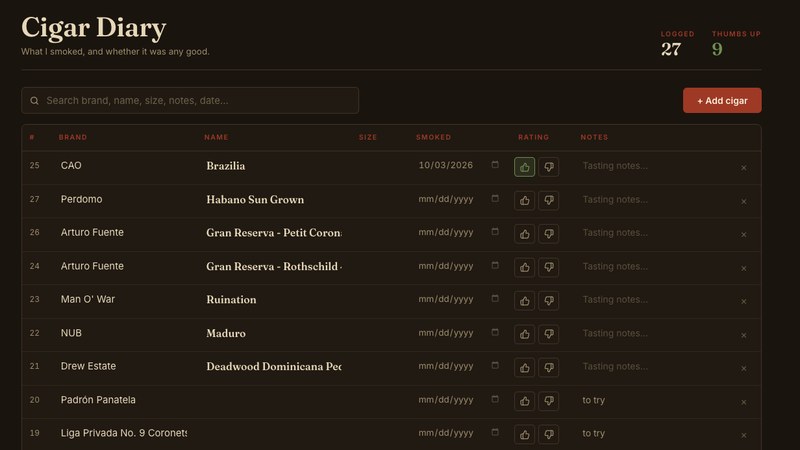Delete the Liga Privada No. 9 entry
This screenshot has height=450, width=800.
(x=743, y=435)
